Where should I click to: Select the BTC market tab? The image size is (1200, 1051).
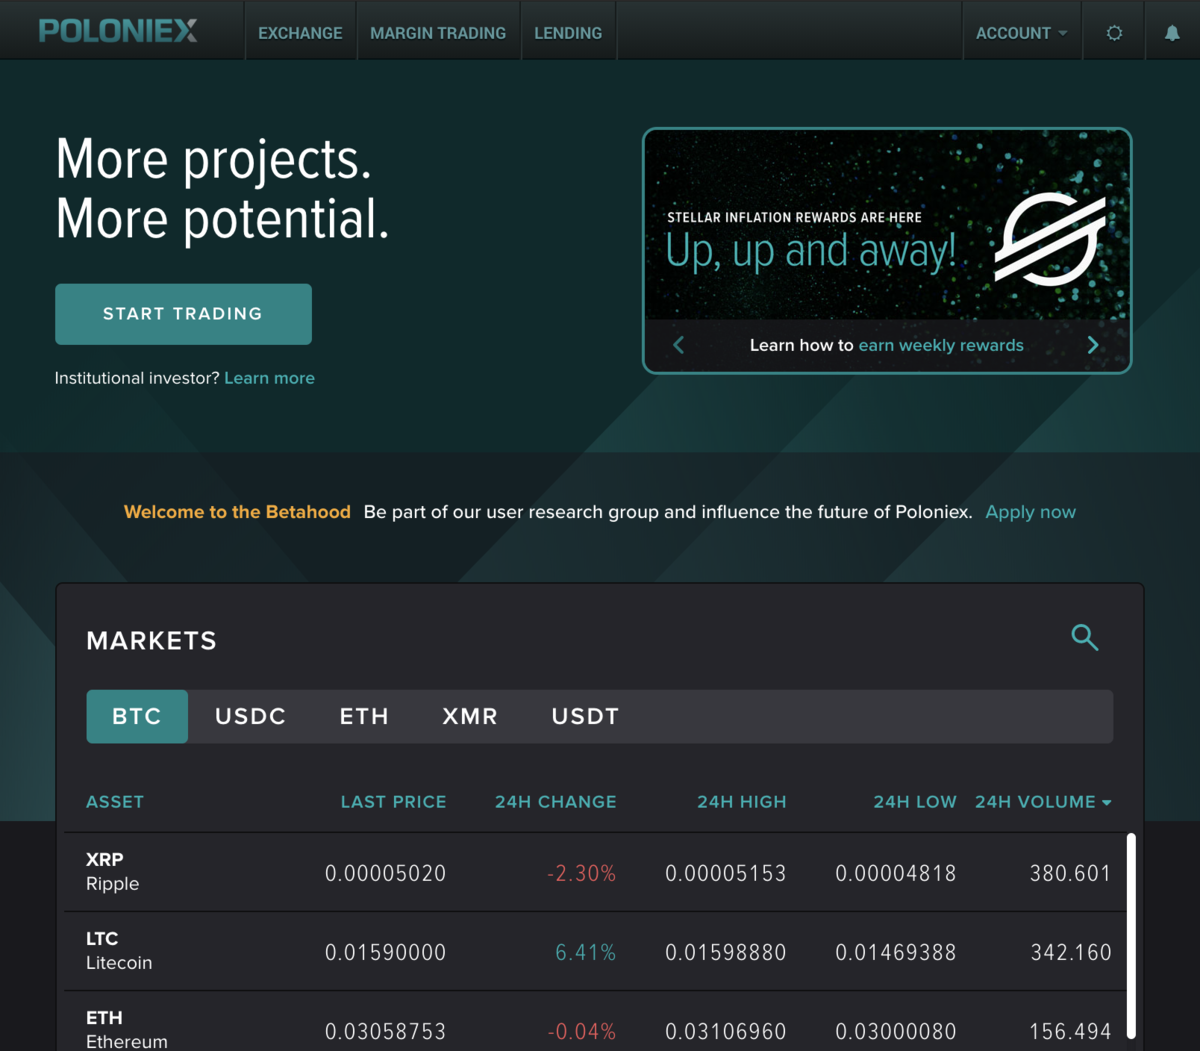137,716
